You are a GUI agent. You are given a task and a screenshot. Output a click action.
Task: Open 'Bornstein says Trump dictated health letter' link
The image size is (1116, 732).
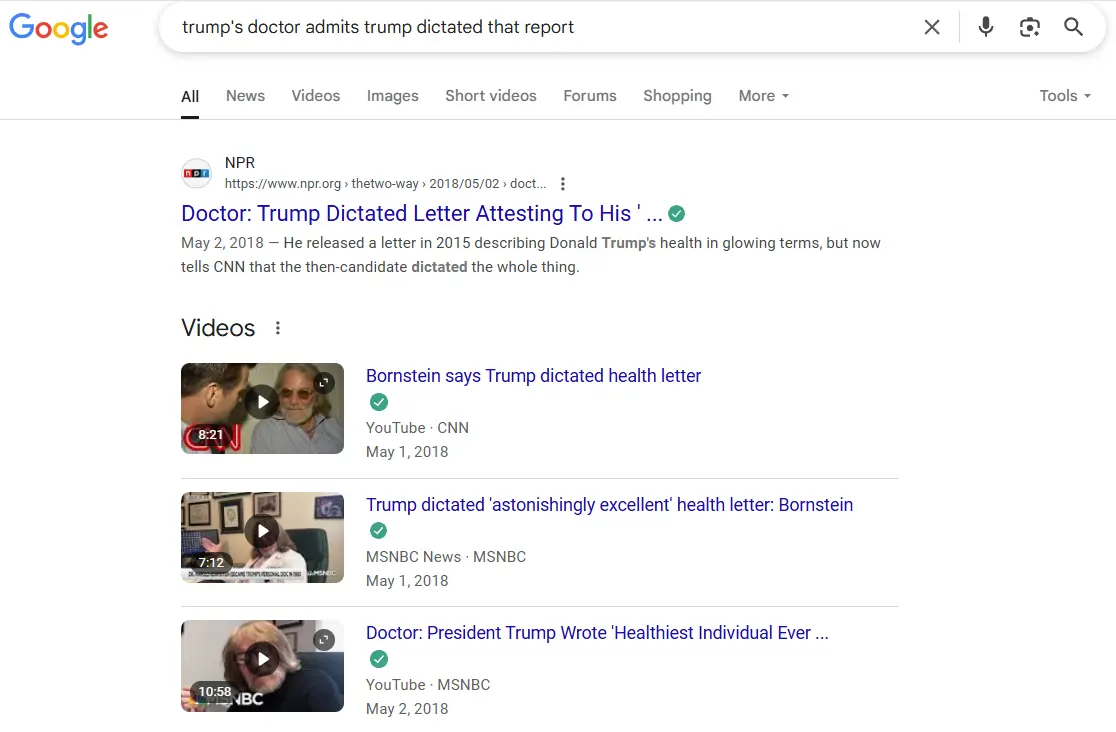pos(533,376)
